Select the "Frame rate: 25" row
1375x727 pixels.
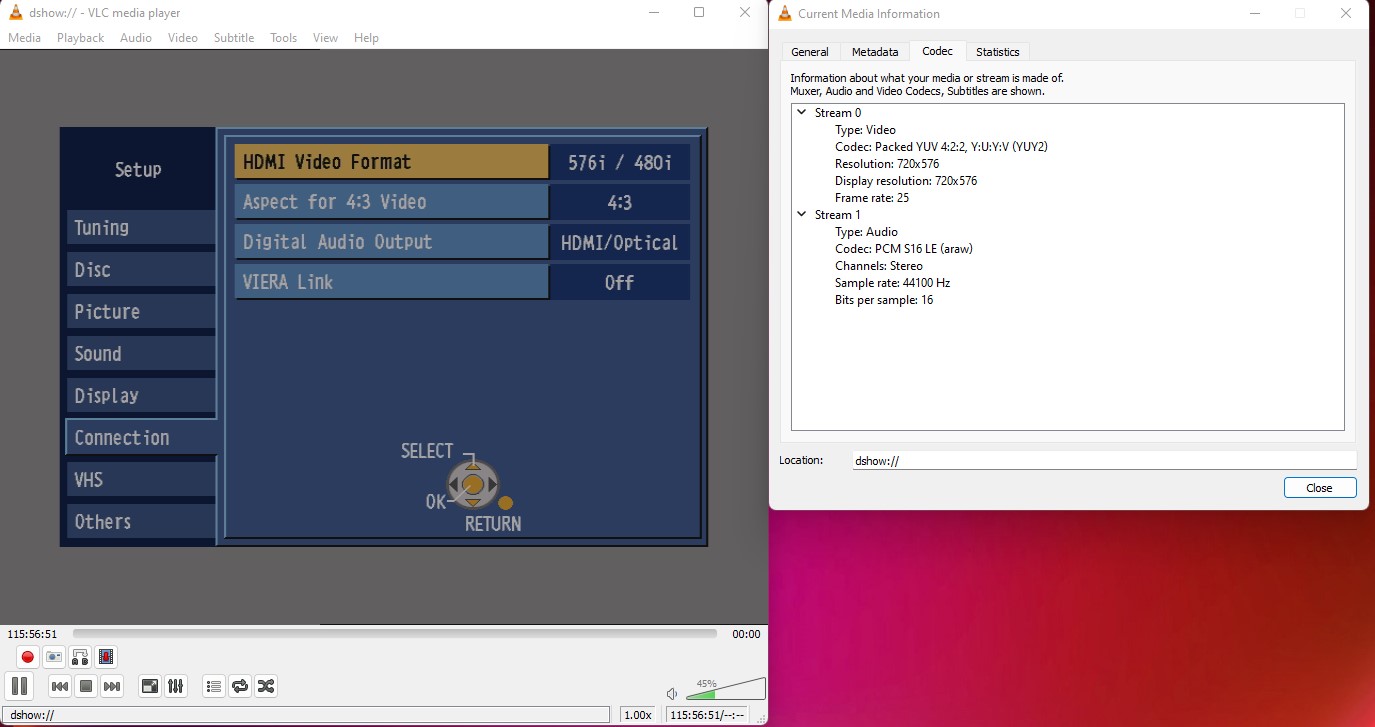tap(872, 198)
